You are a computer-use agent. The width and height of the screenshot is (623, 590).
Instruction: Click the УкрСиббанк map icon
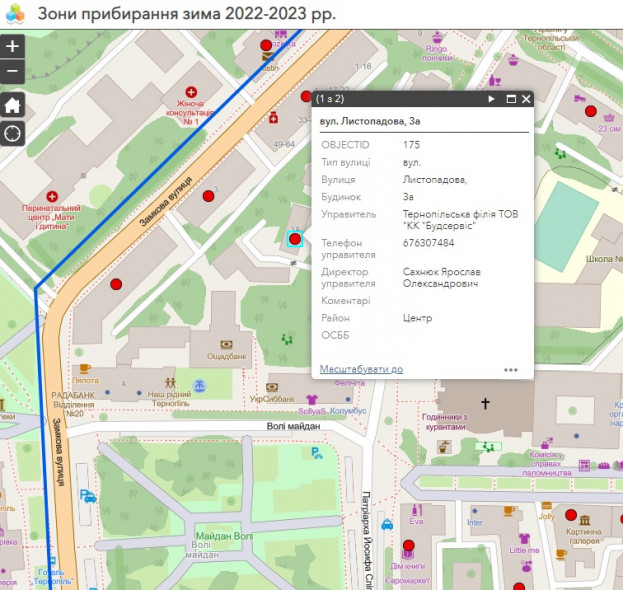pyautogui.click(x=273, y=387)
